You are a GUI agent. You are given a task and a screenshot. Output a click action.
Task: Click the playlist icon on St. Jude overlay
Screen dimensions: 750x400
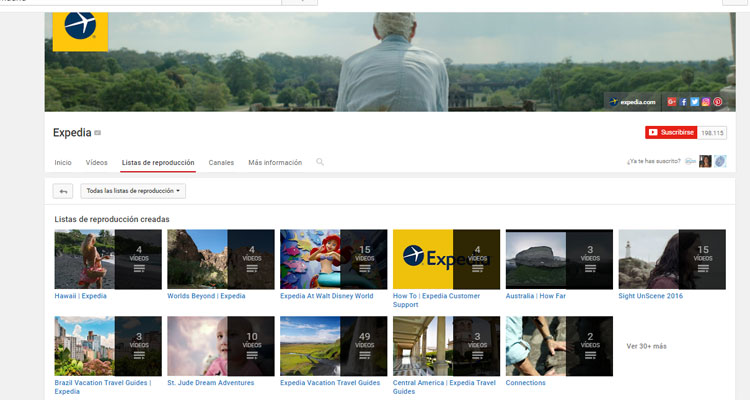click(252, 355)
